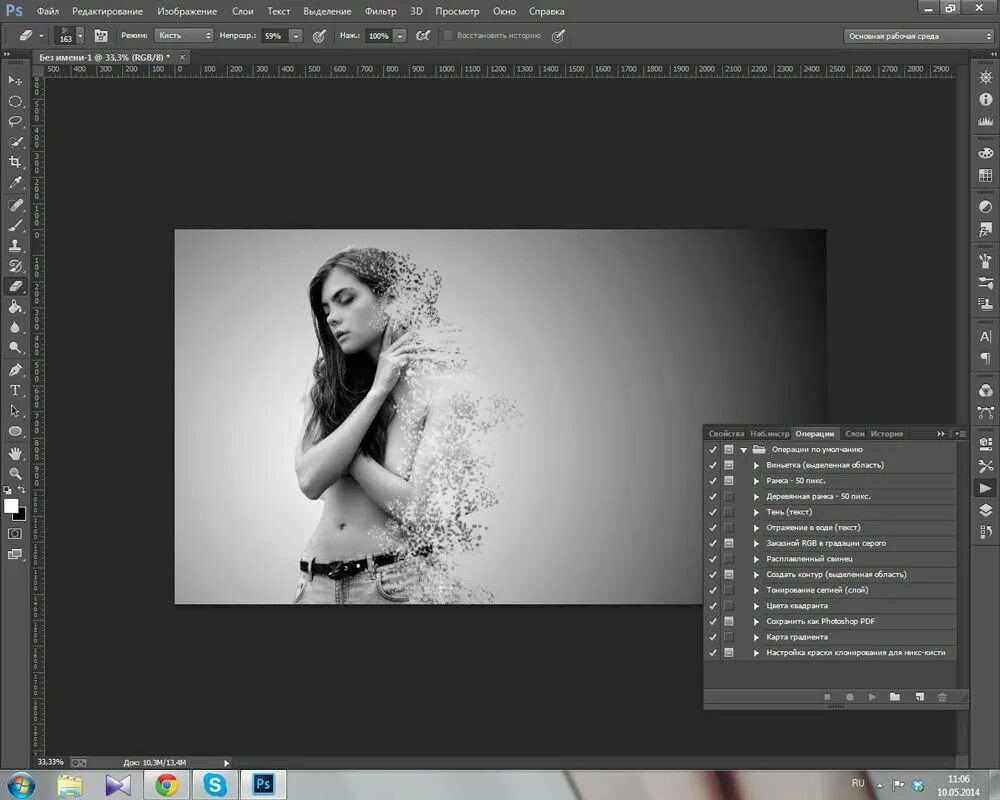
Task: Select the Lasso tool
Action: [15, 121]
